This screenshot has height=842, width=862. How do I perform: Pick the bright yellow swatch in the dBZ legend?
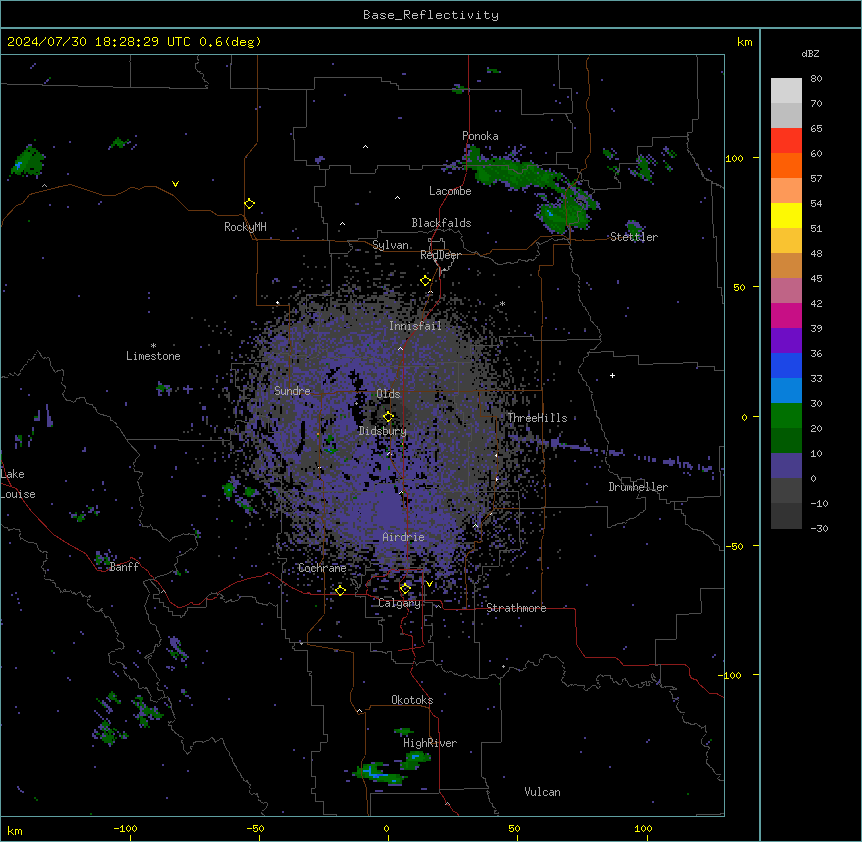[786, 215]
